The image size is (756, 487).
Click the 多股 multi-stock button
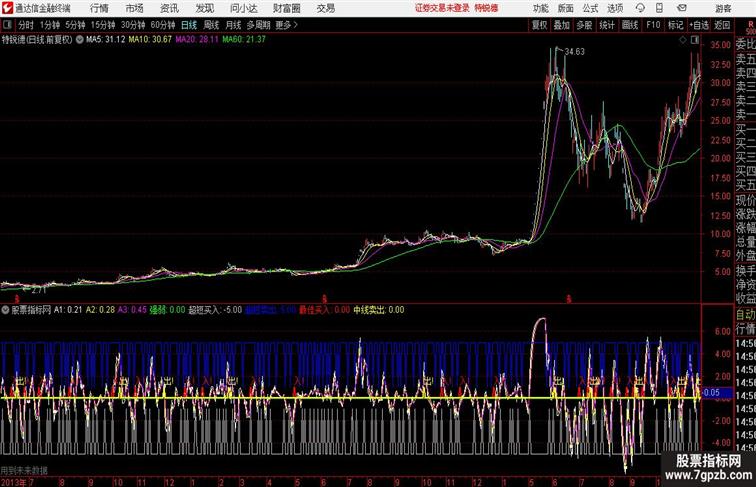pos(584,25)
